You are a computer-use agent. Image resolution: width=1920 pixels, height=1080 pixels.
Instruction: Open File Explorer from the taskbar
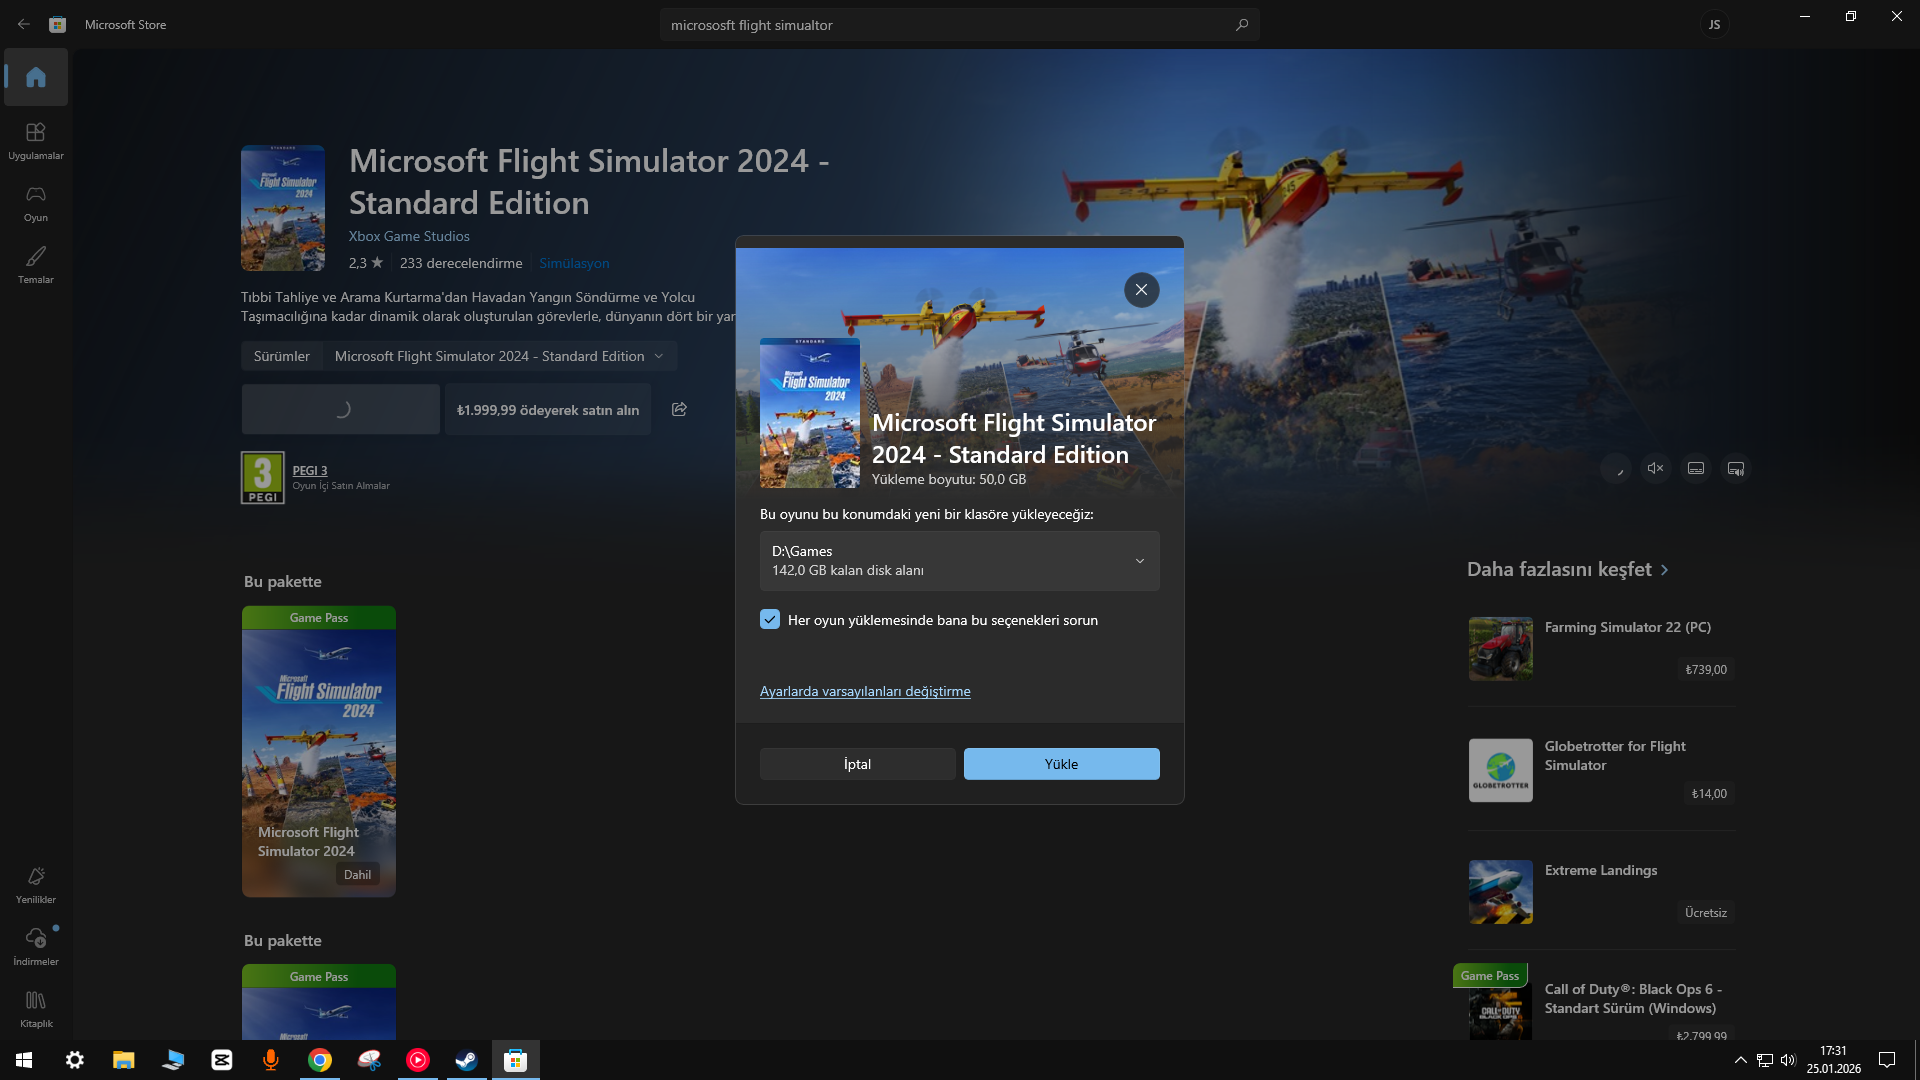coord(124,1060)
